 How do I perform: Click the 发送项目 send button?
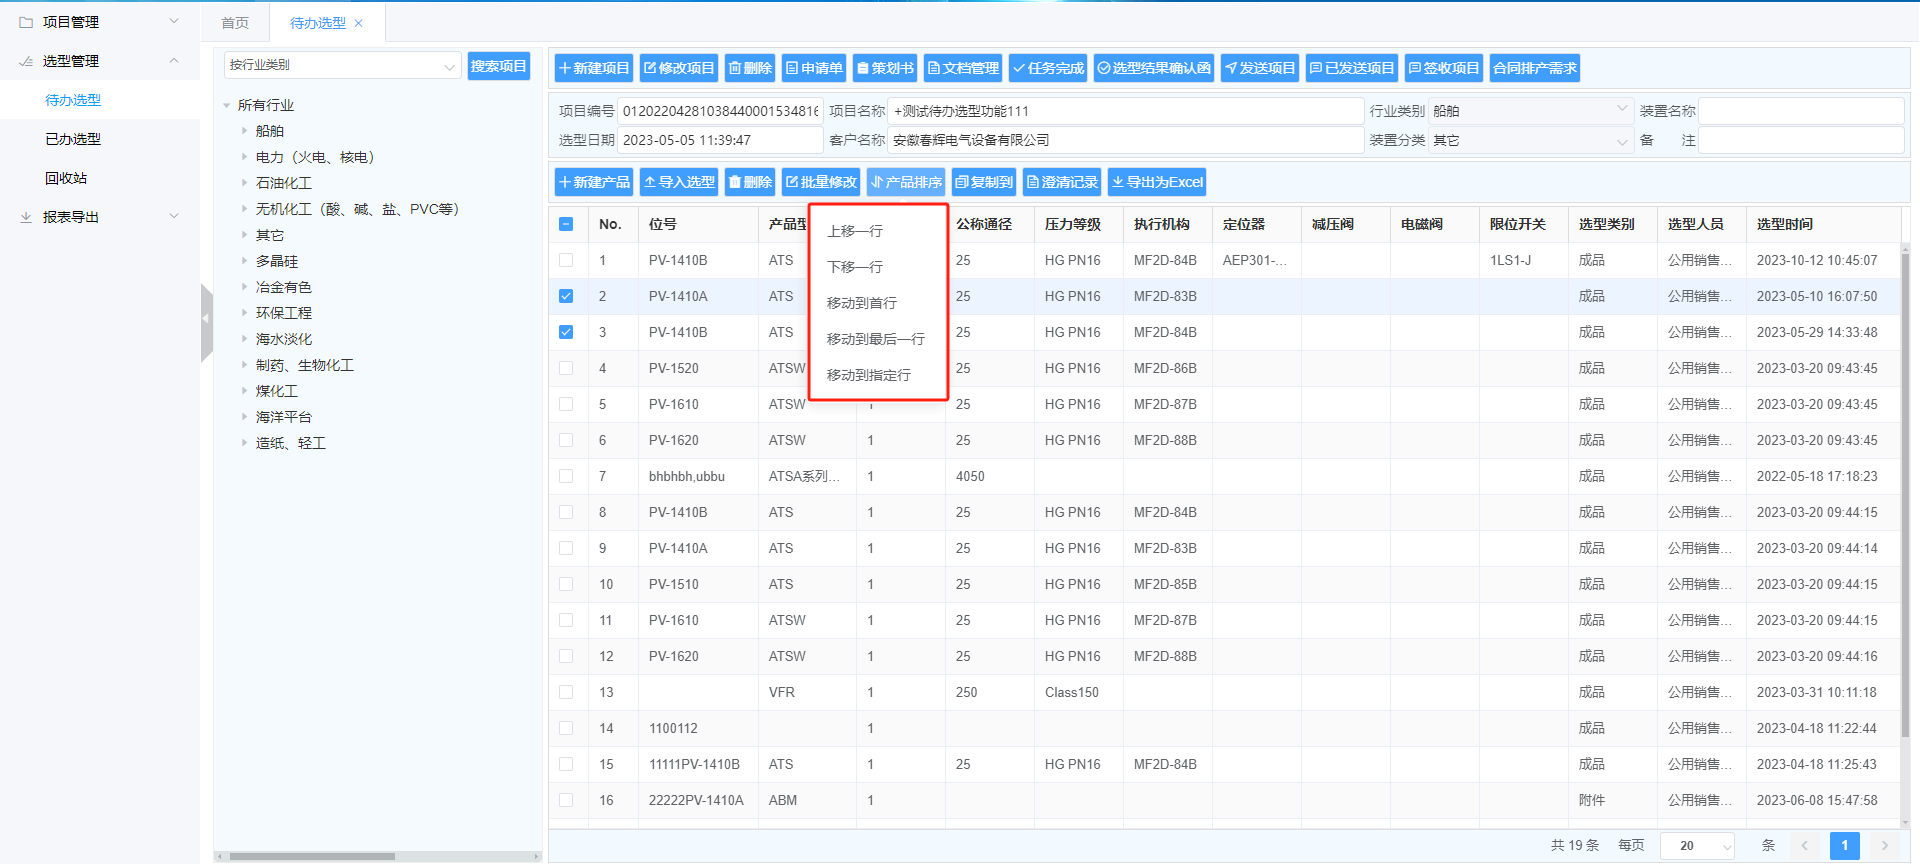point(1259,68)
